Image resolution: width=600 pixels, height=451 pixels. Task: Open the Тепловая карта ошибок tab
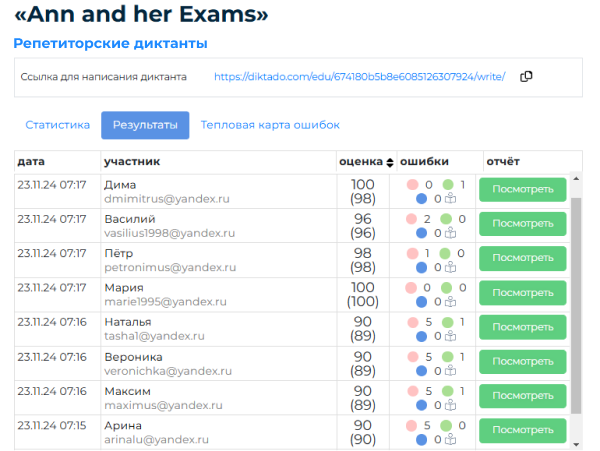tap(270, 125)
